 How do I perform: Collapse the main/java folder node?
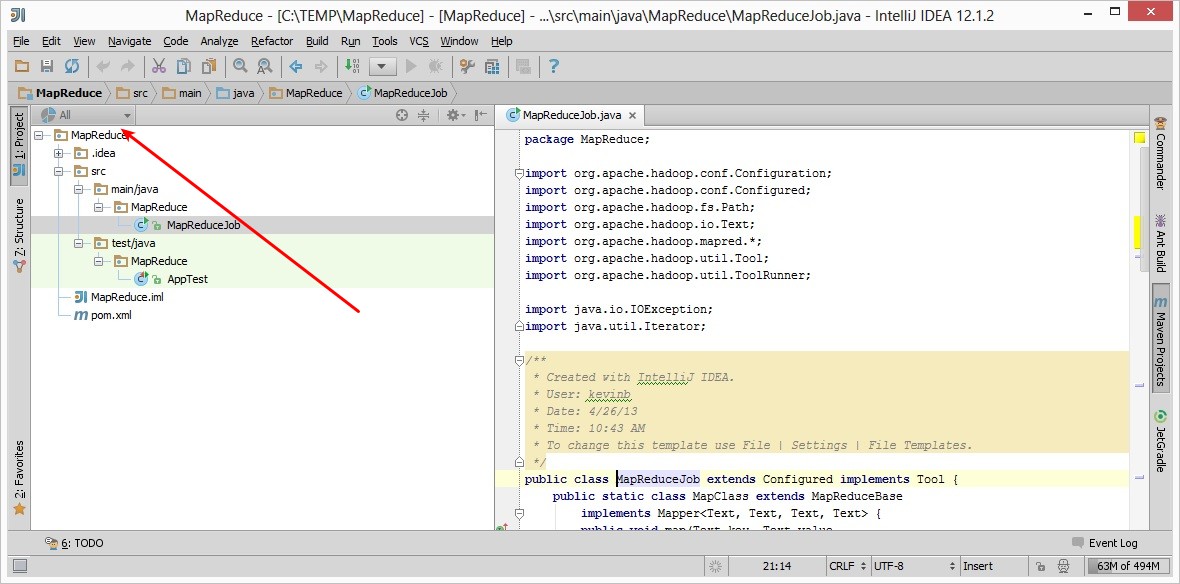[x=78, y=189]
